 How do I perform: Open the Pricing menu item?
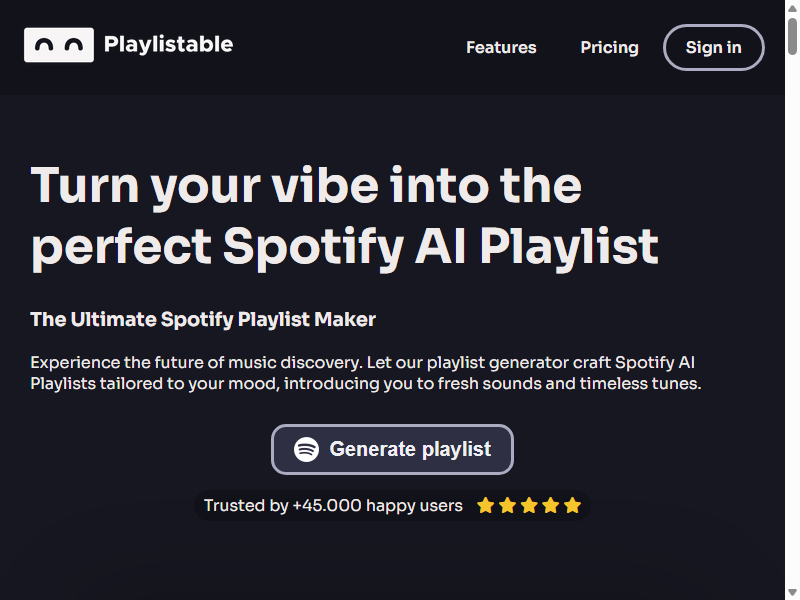[x=609, y=47]
